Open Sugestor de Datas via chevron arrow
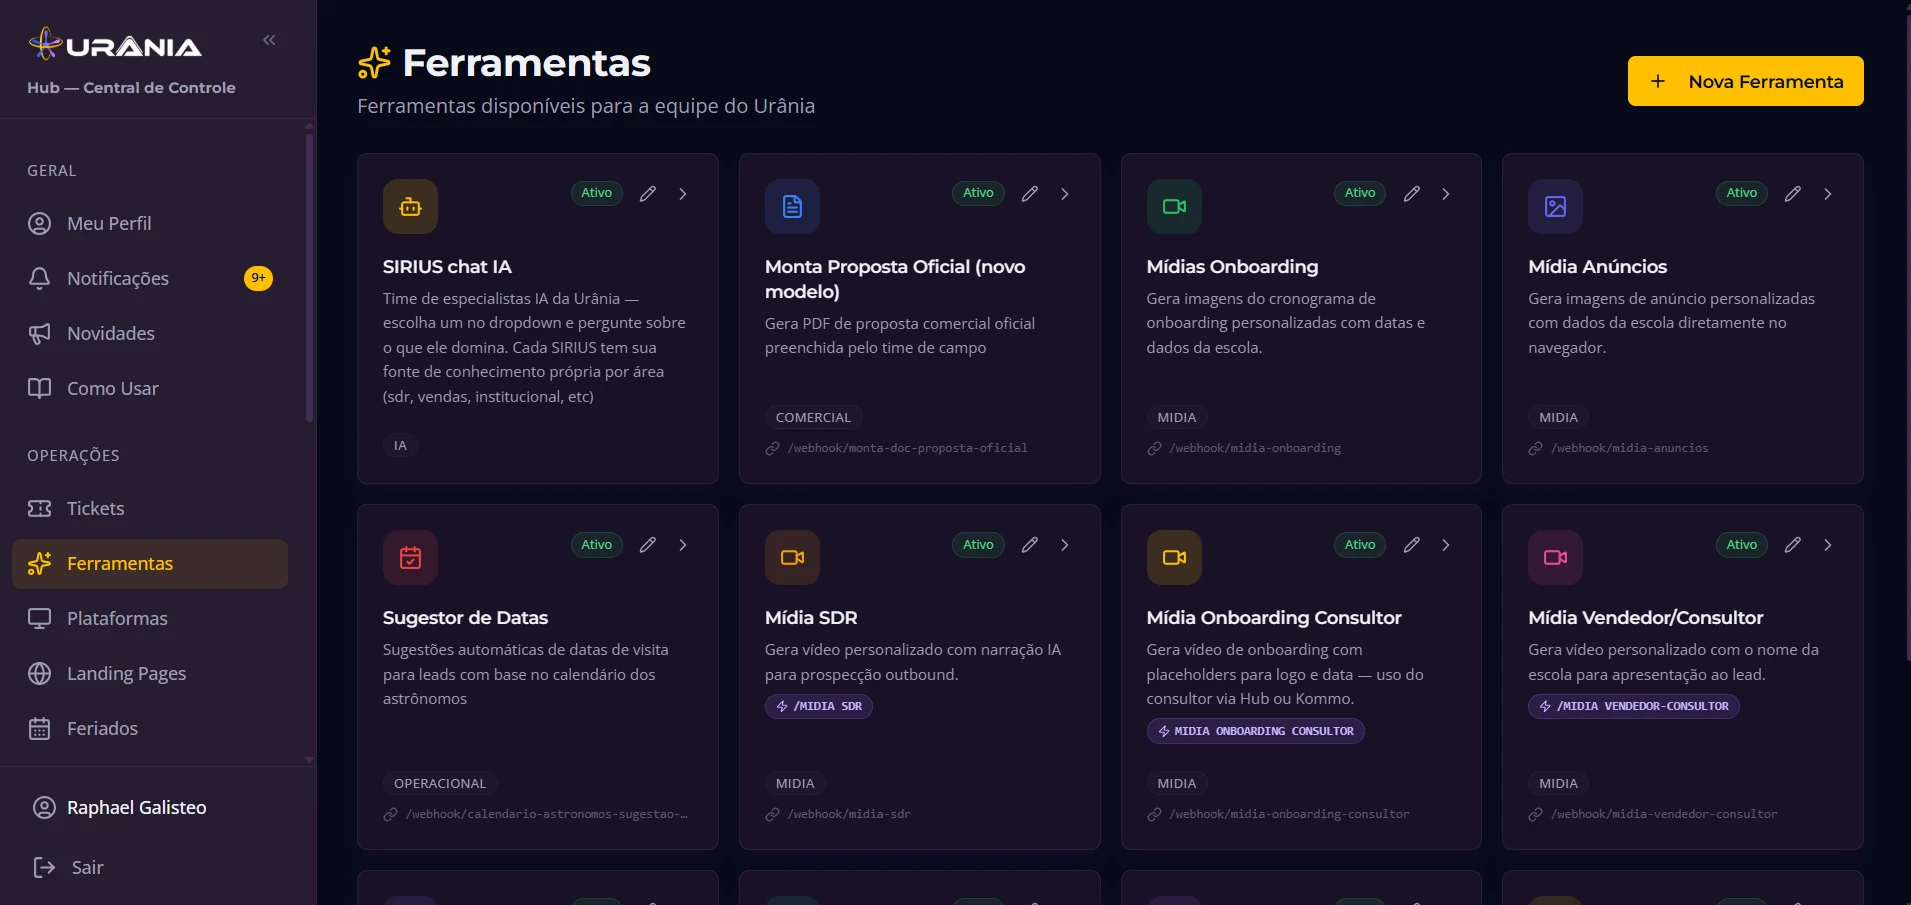This screenshot has height=905, width=1911. tap(683, 545)
